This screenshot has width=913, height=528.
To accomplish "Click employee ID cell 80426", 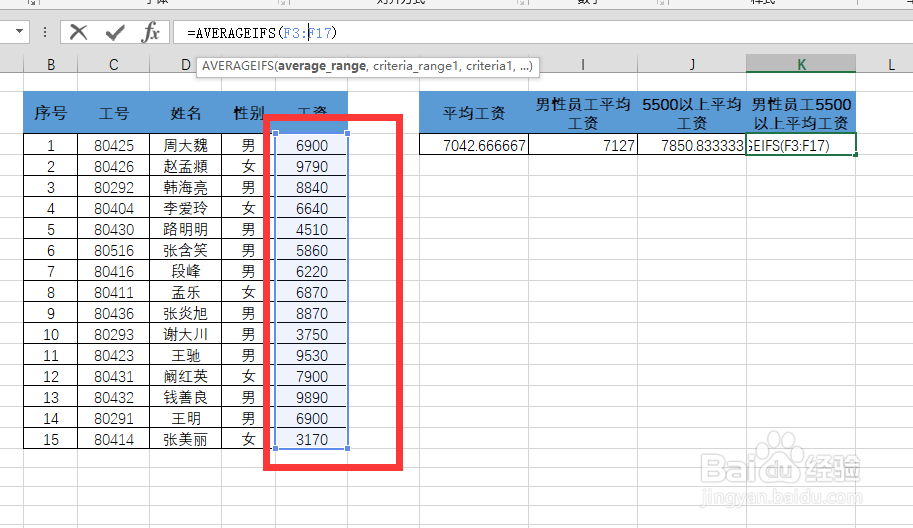I will click(x=114, y=166).
